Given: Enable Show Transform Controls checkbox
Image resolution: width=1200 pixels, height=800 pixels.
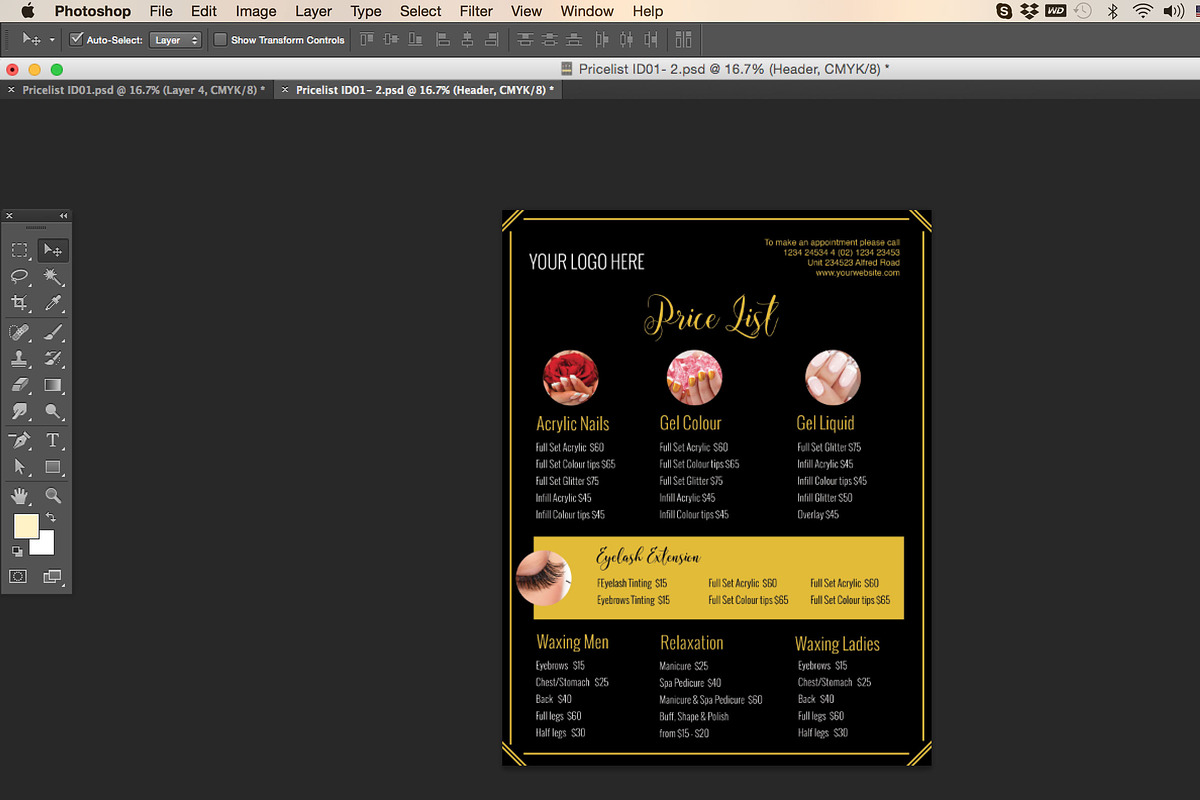Looking at the screenshot, I should [221, 40].
